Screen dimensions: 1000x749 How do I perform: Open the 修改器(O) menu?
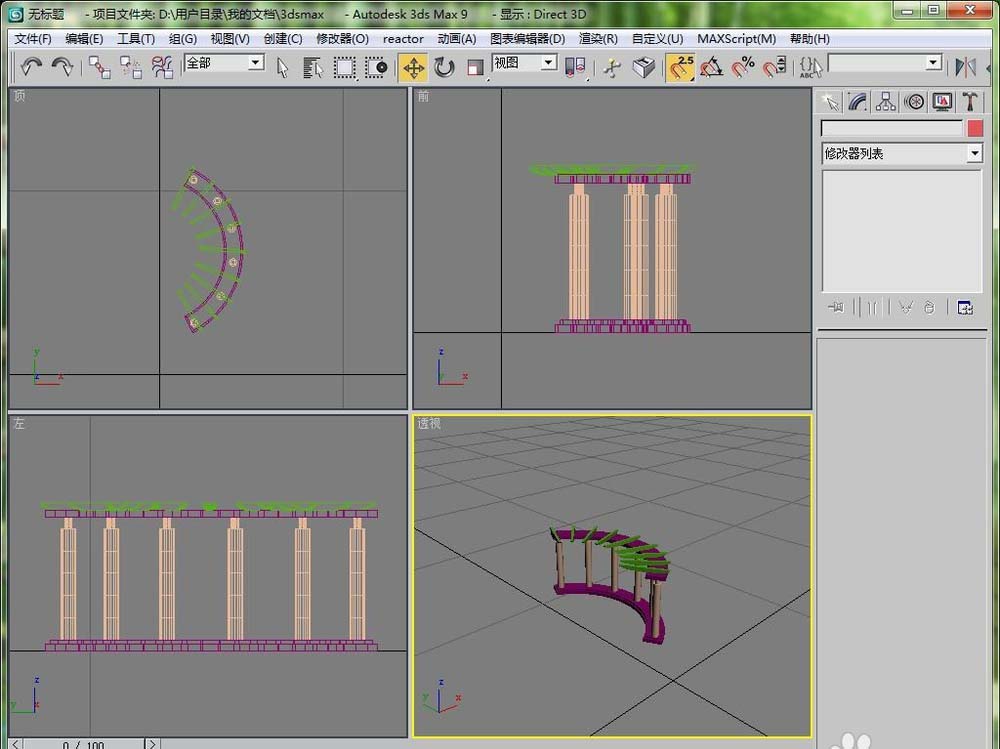342,39
